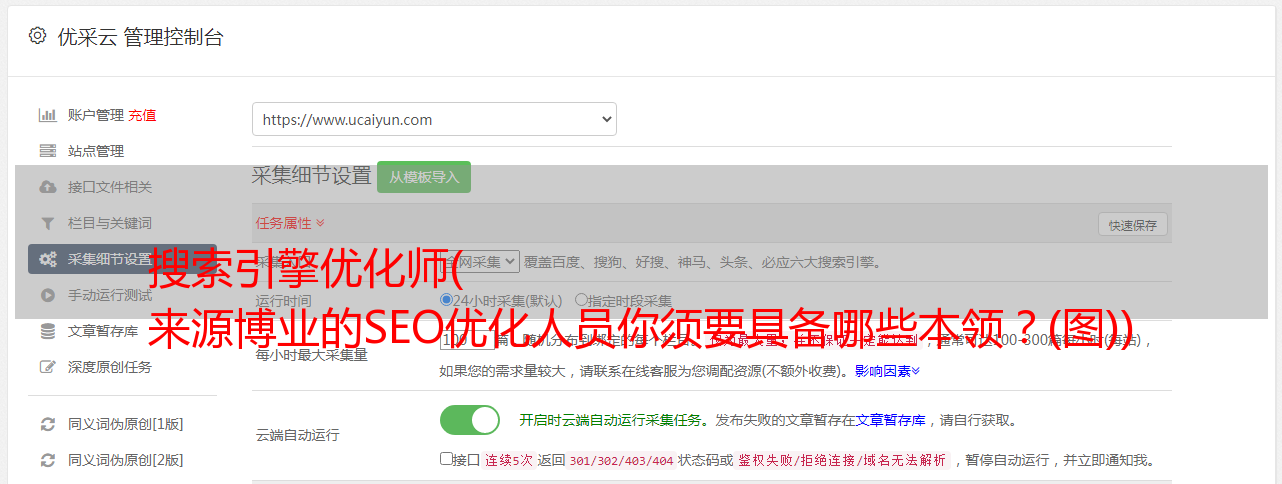Click the database icon for 文章暂存库
Image resolution: width=1282 pixels, height=484 pixels.
[47, 331]
